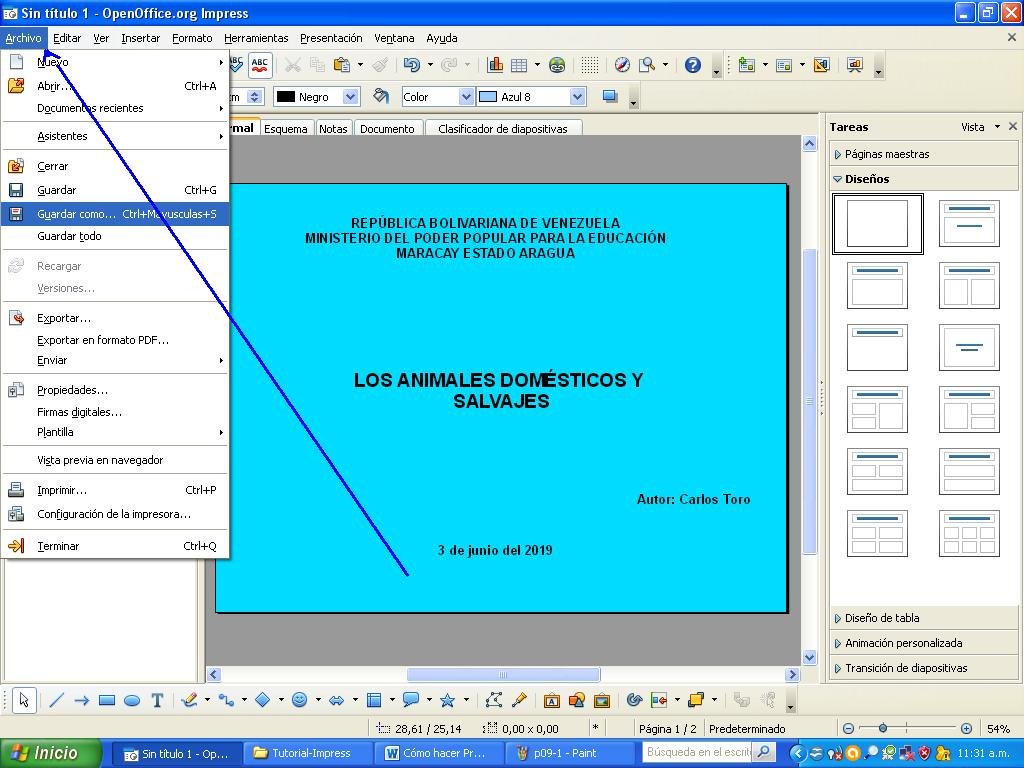Select the Line drawing tool

pos(57,700)
